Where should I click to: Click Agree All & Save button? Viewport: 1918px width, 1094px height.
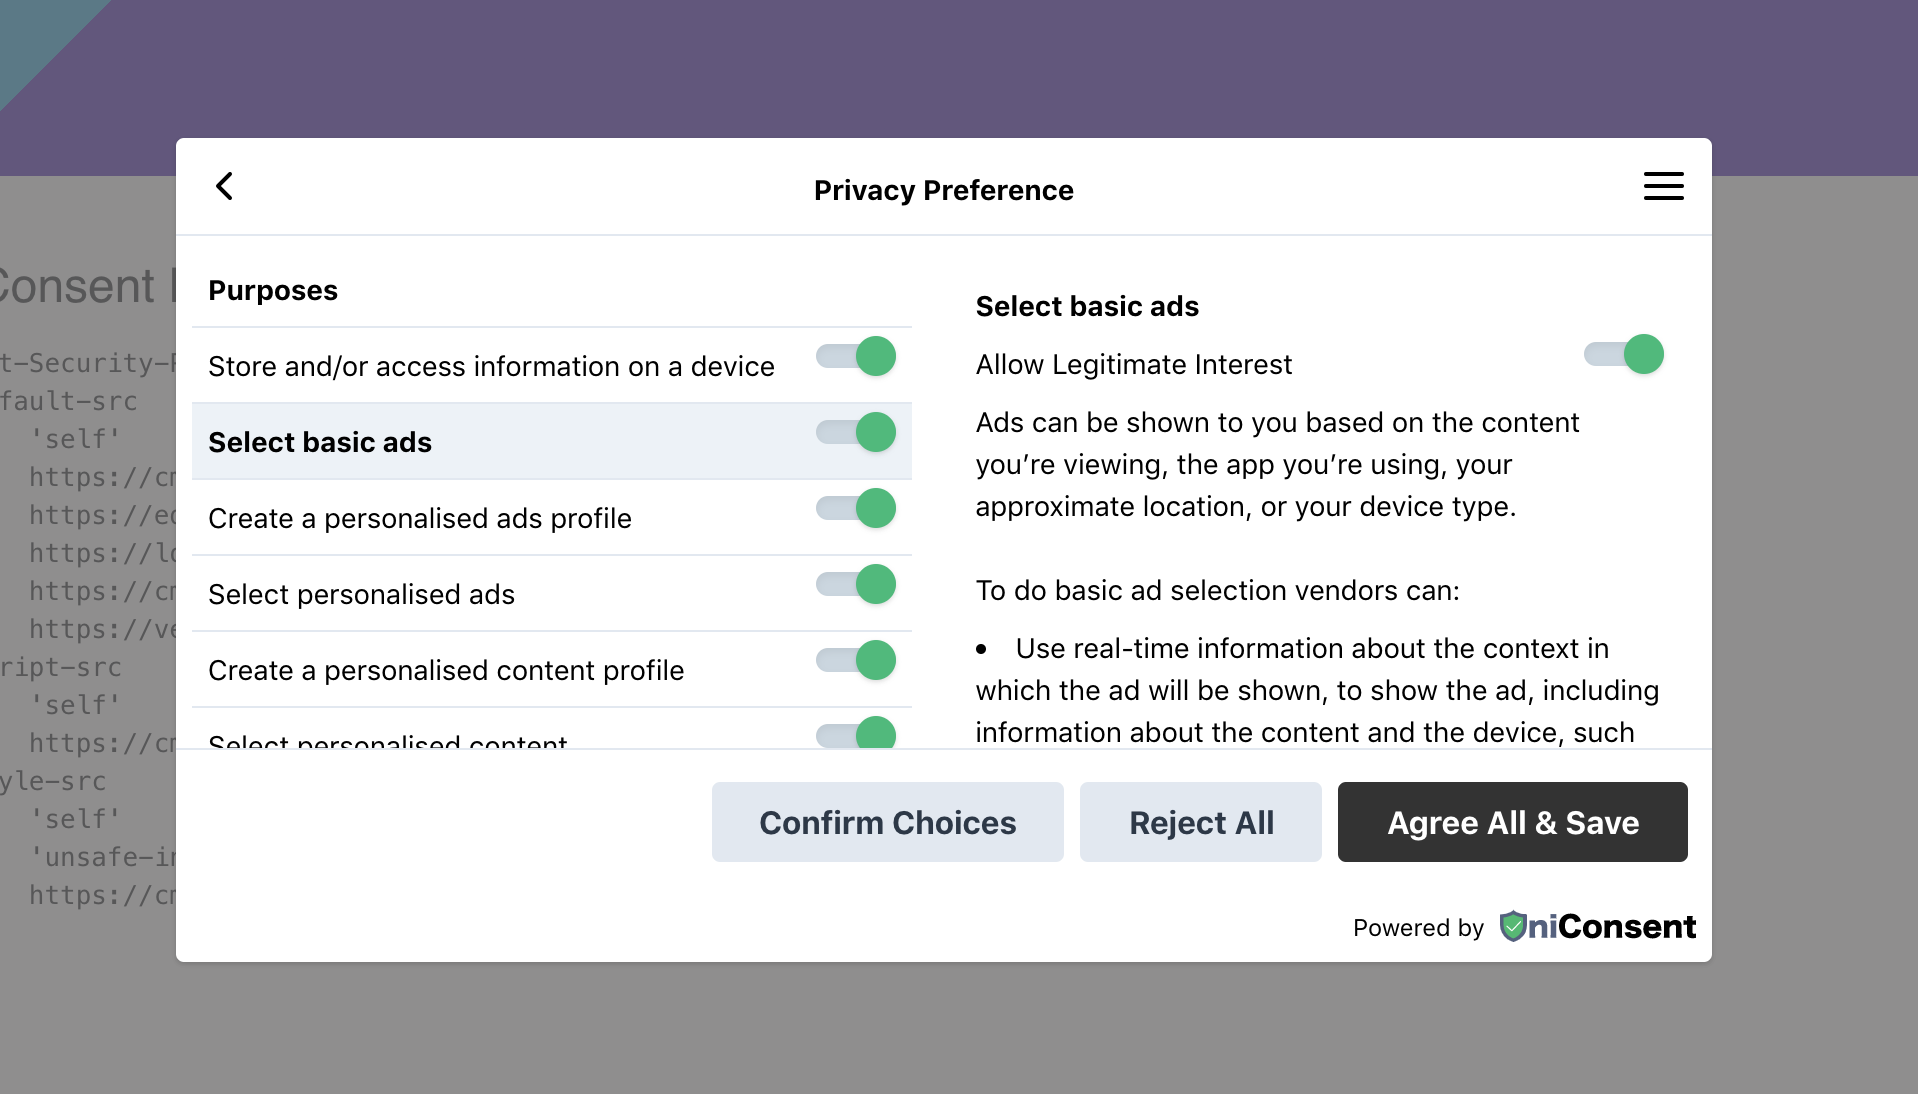(x=1512, y=822)
